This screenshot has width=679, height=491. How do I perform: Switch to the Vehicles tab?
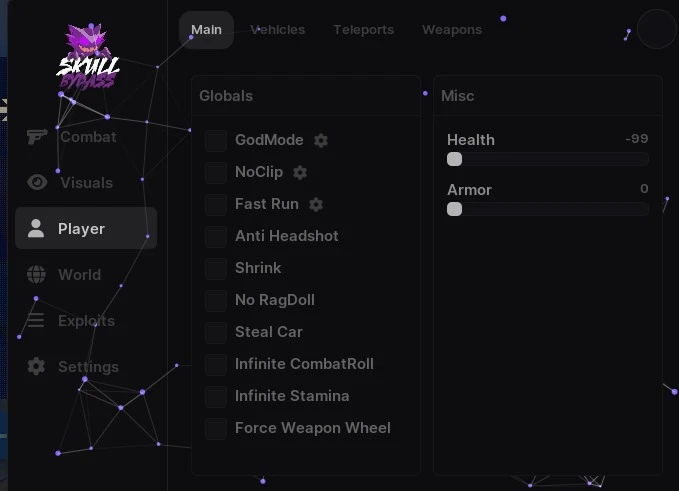click(277, 30)
